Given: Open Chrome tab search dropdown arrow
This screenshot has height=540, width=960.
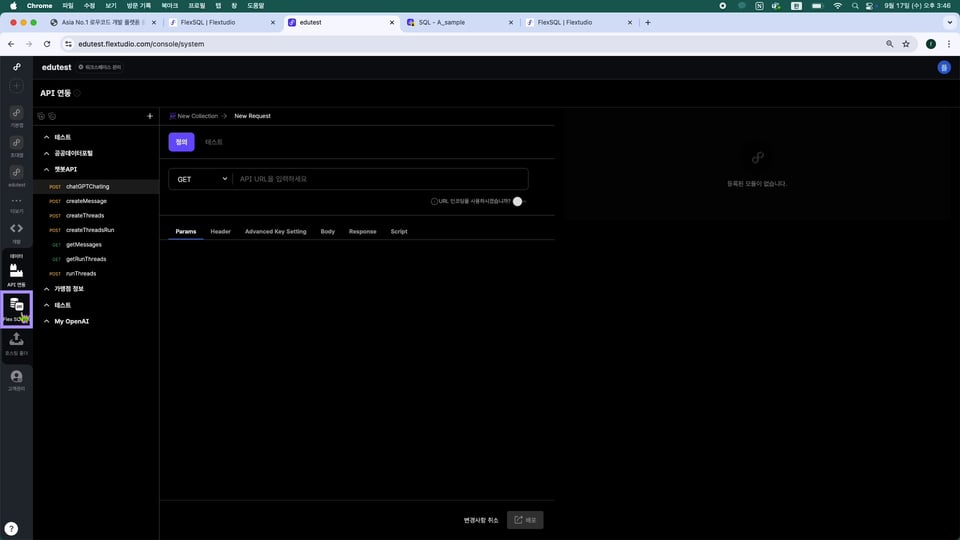Looking at the screenshot, I should pyautogui.click(x=950, y=22).
